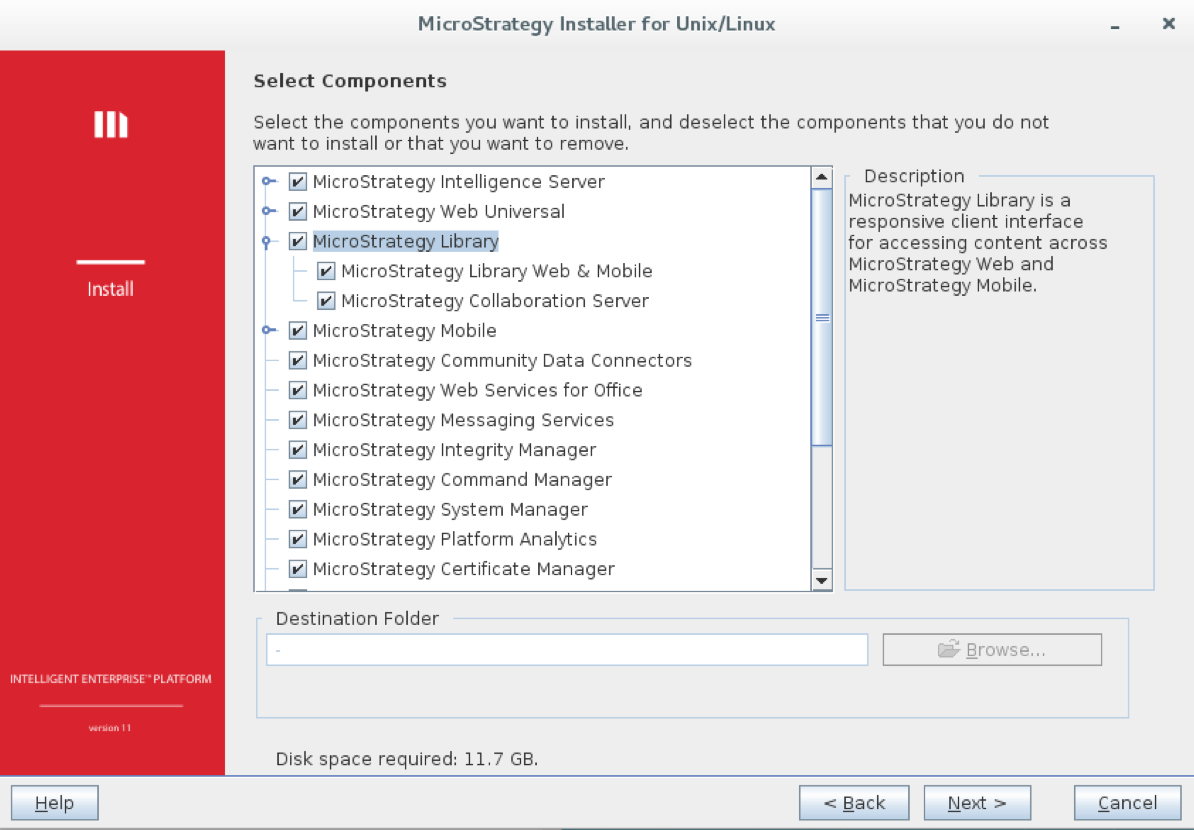Expand the MicroStrategy Web Universal node
This screenshot has width=1194, height=830.
pyautogui.click(x=267, y=212)
